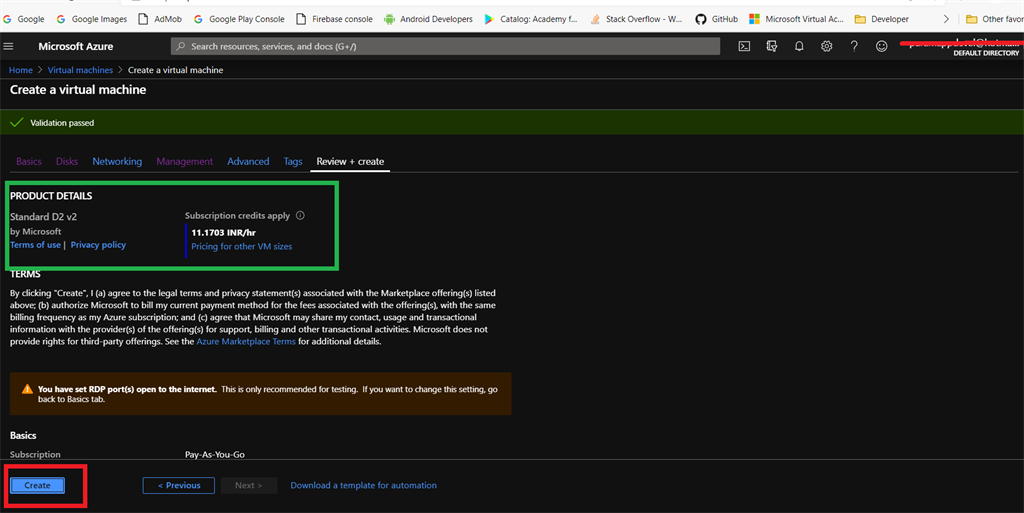The image size is (1024, 513).
Task: Open the Terms of use link
Action: [35, 245]
